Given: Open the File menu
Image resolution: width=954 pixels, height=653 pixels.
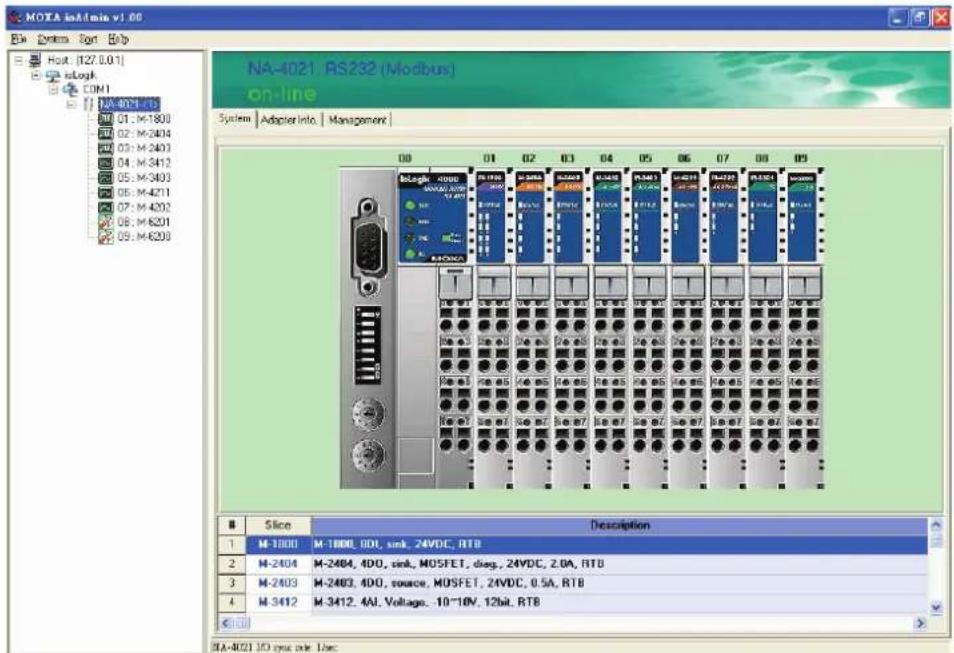Looking at the screenshot, I should (x=19, y=39).
